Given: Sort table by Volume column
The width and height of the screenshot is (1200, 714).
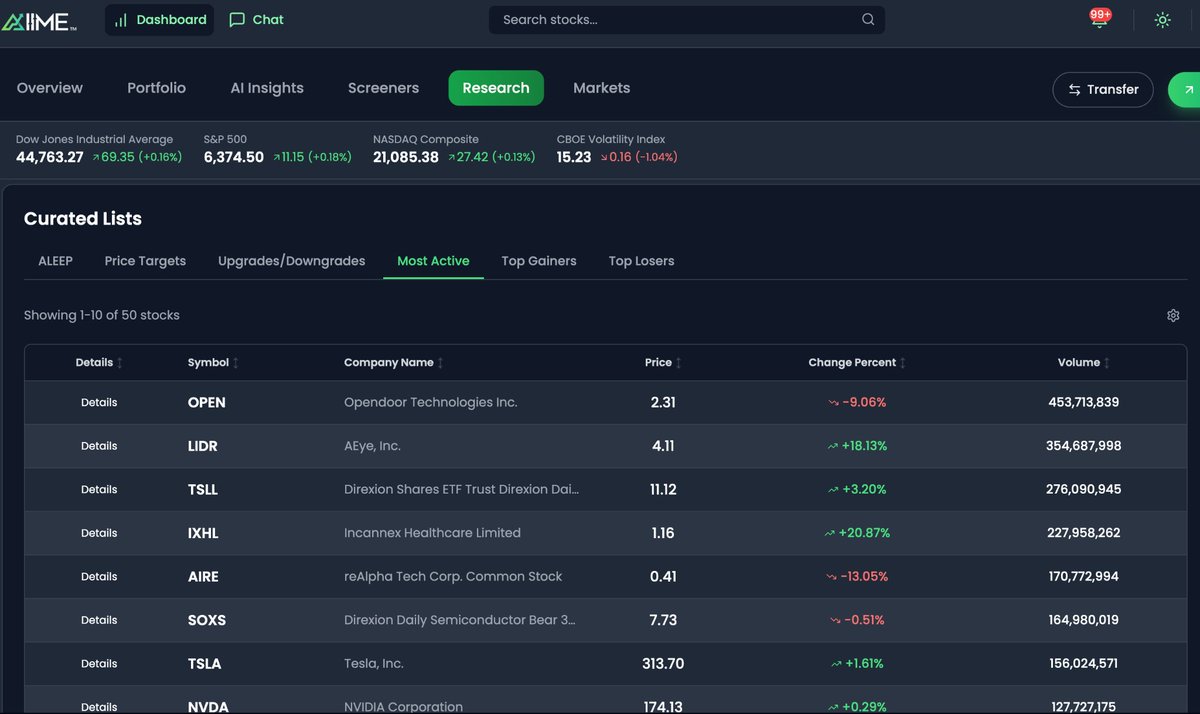Looking at the screenshot, I should 1084,363.
